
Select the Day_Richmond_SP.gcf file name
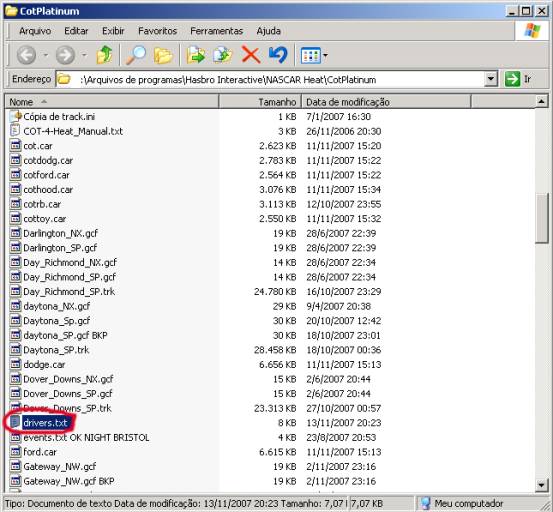point(69,277)
